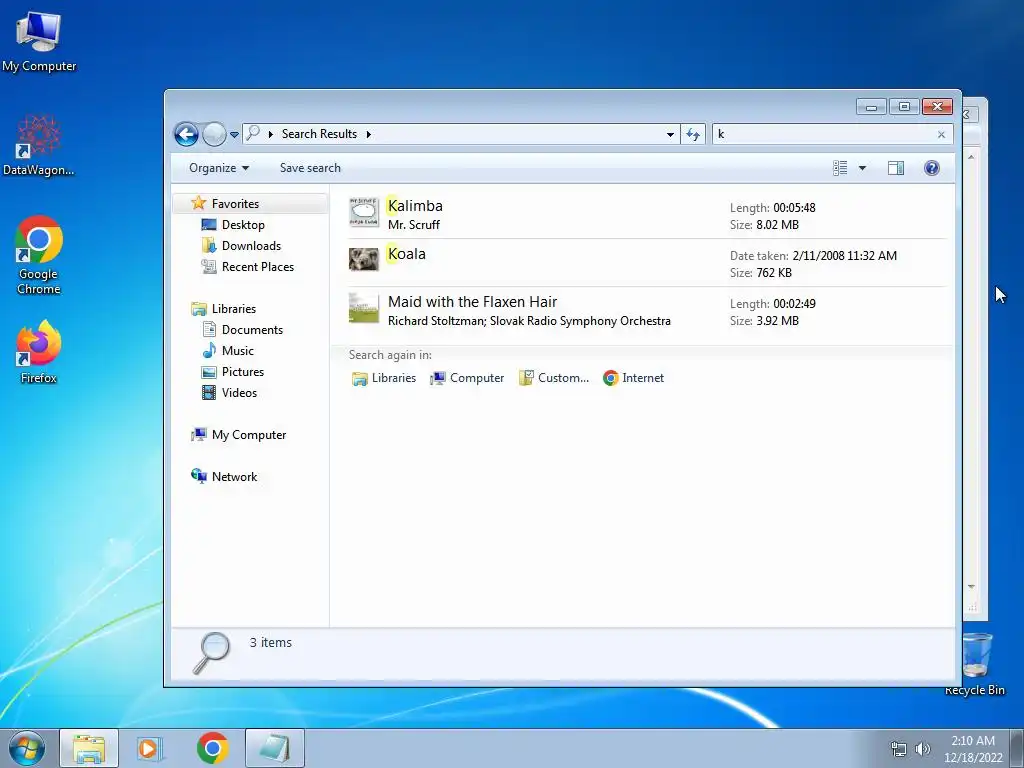Open Desktop under Favorites

(243, 225)
